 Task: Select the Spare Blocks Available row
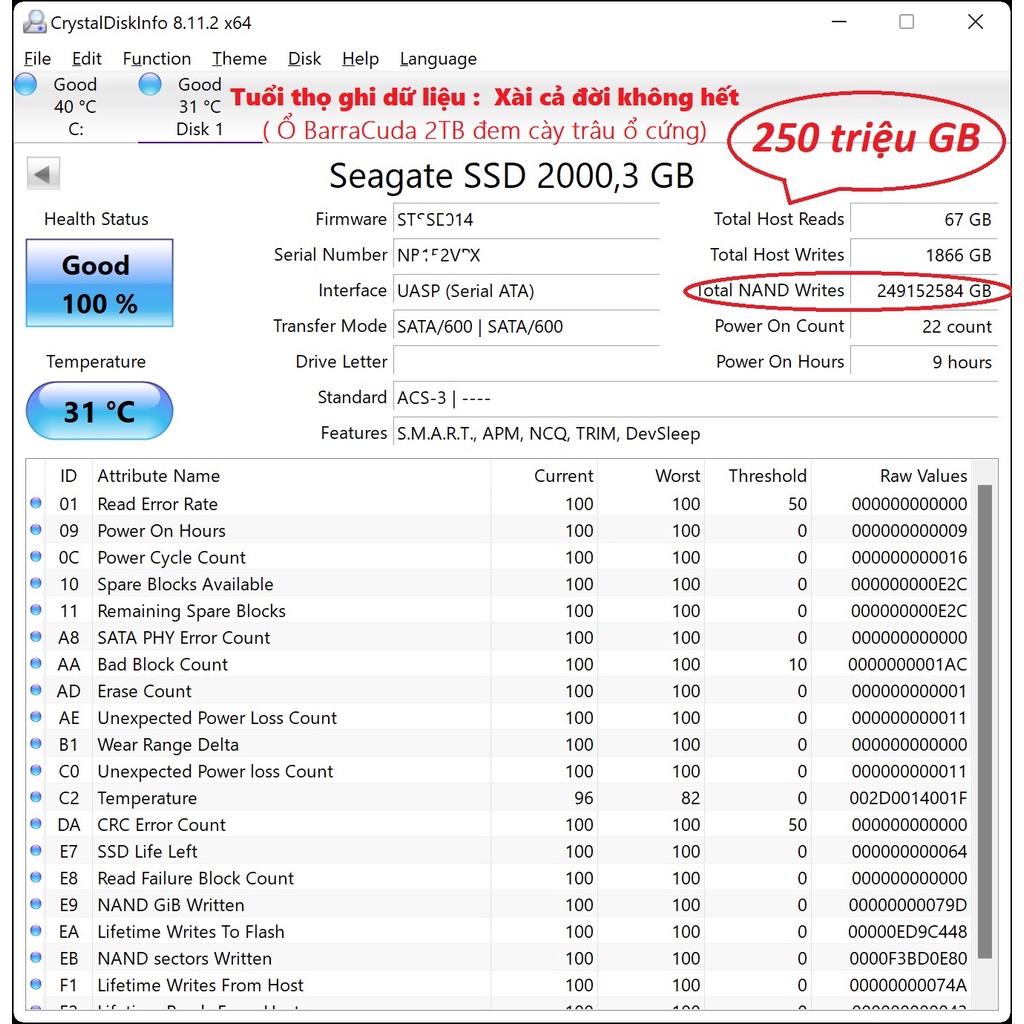pyautogui.click(x=500, y=584)
